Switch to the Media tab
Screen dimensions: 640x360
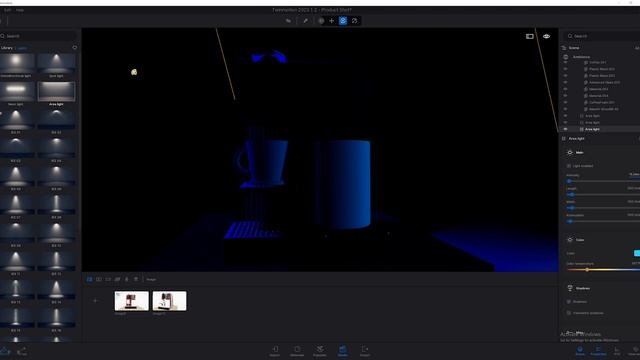point(342,351)
